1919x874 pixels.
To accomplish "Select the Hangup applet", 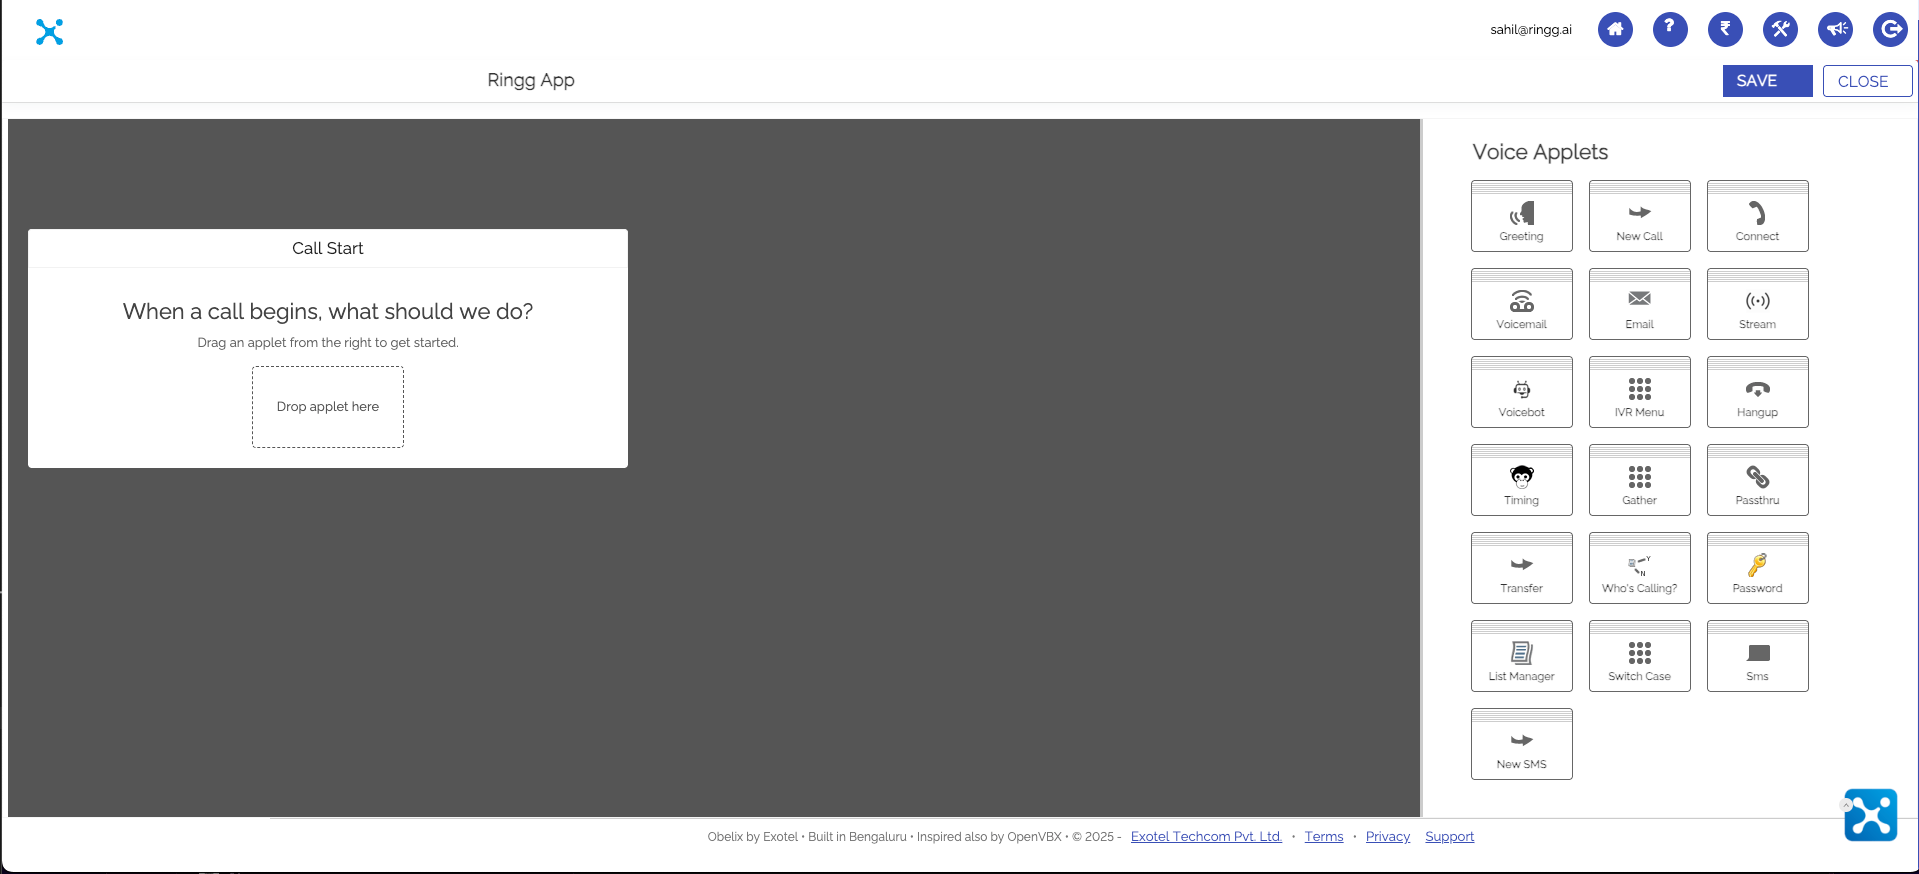I will 1757,392.
